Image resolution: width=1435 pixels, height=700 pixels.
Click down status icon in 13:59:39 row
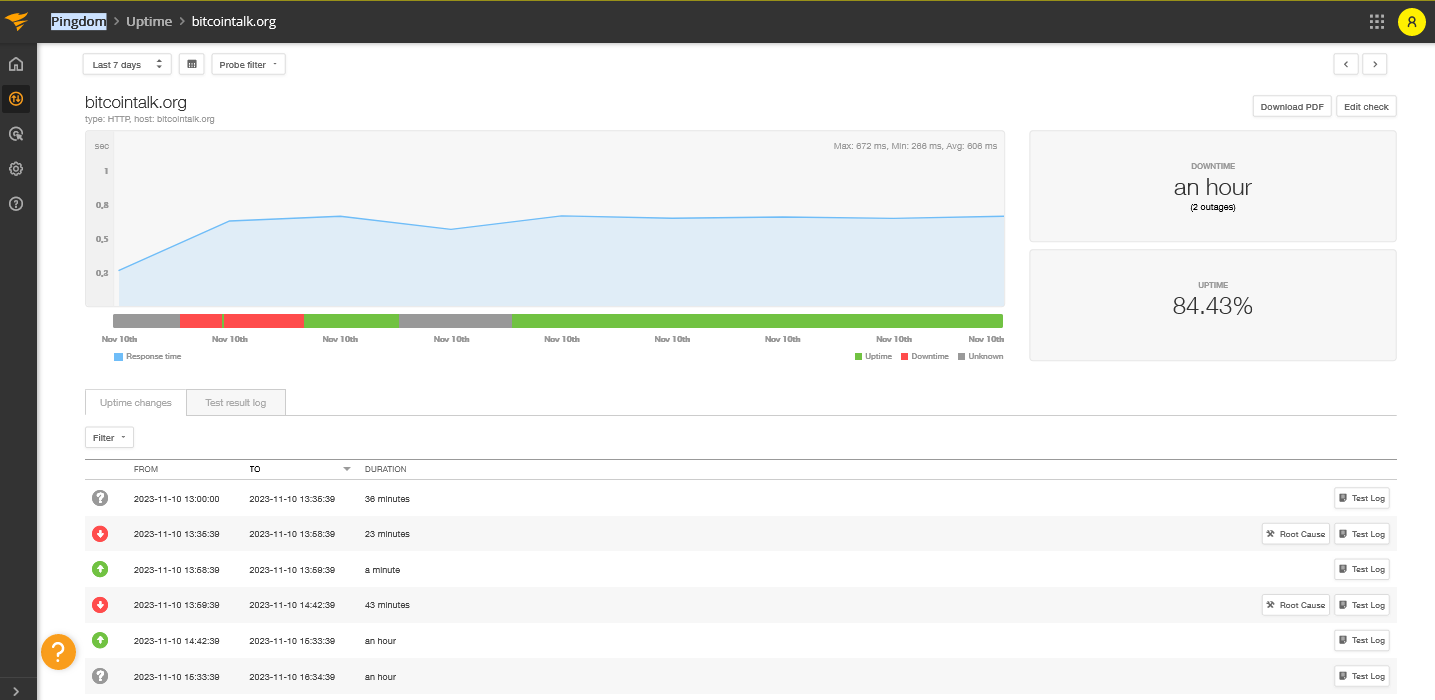(100, 605)
